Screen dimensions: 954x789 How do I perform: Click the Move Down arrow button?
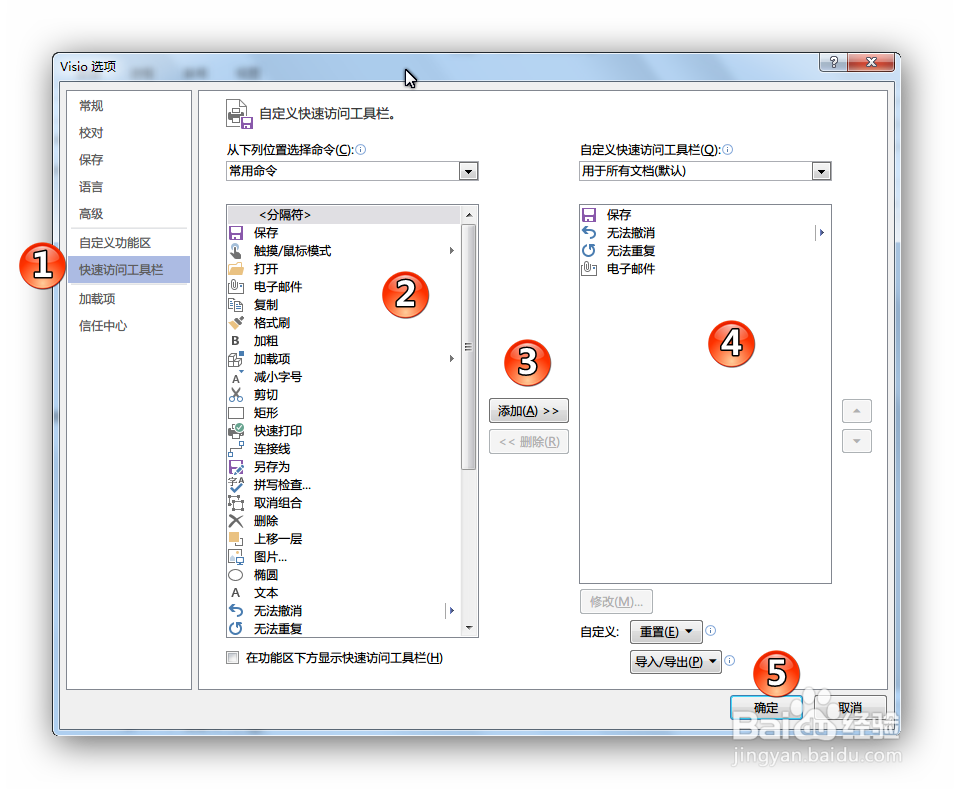(x=857, y=441)
